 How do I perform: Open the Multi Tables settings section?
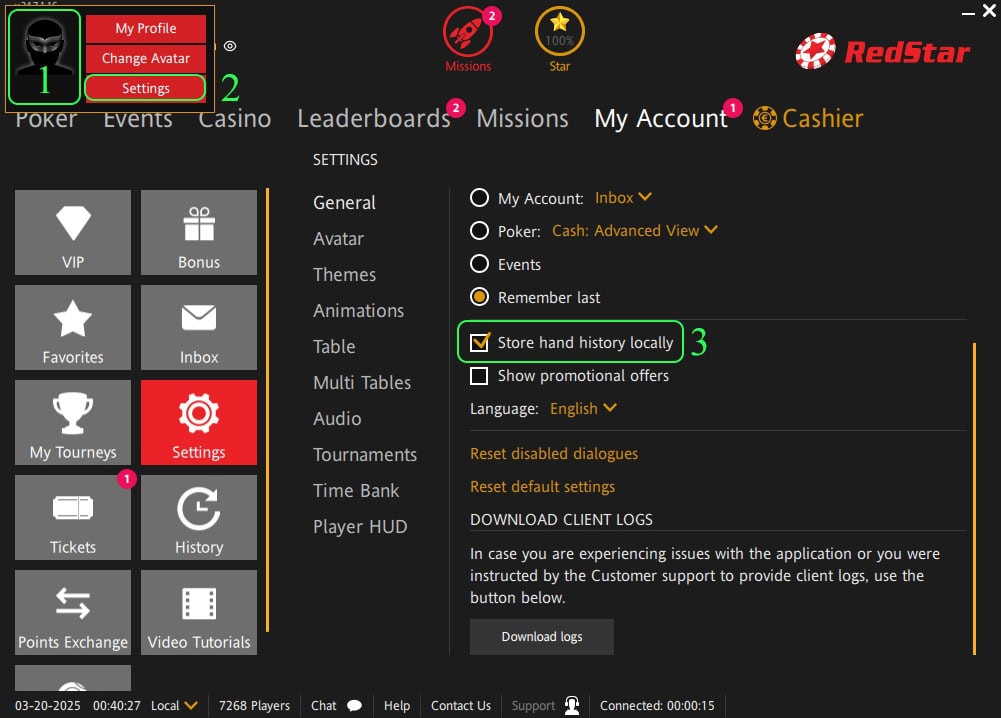362,382
